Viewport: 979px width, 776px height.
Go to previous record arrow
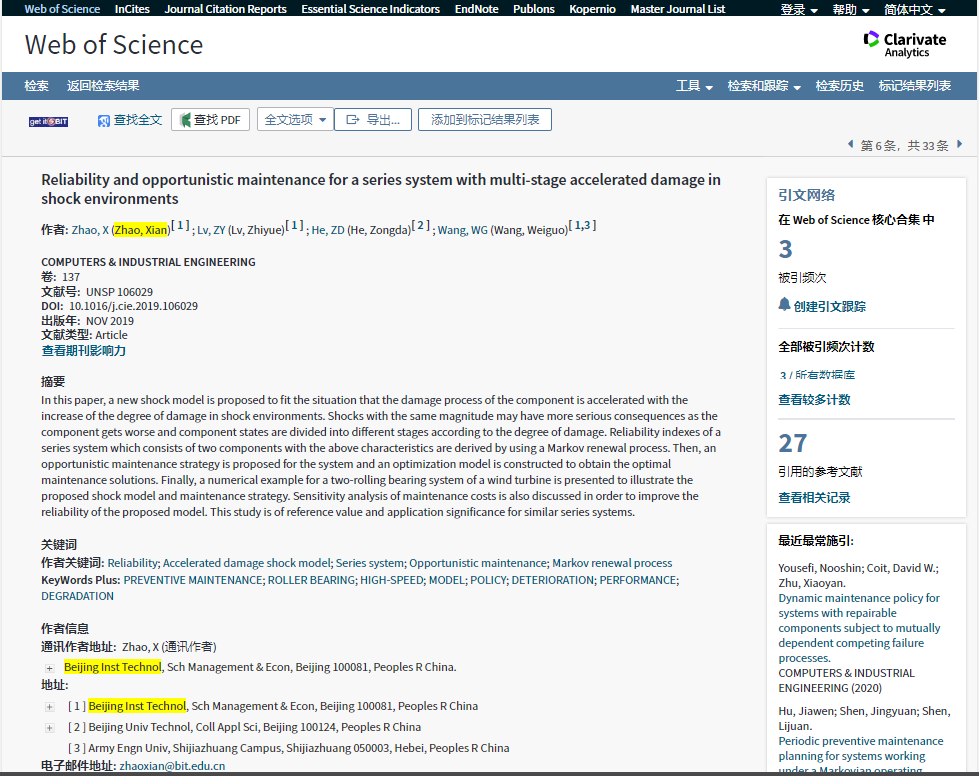click(850, 144)
